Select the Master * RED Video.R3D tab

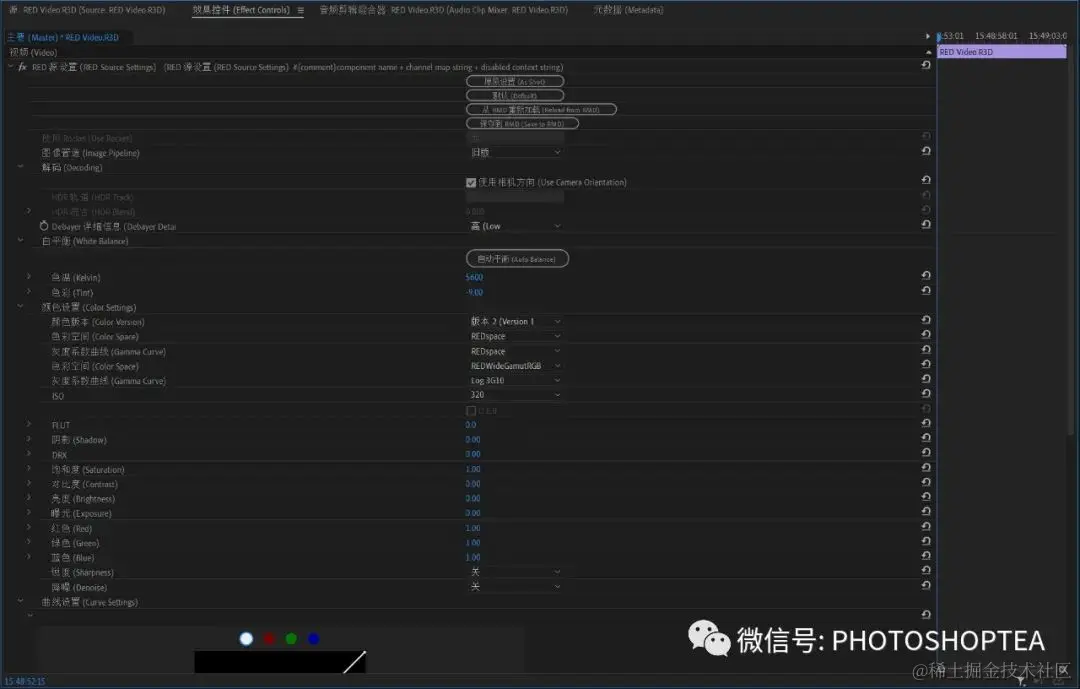pyautogui.click(x=63, y=37)
